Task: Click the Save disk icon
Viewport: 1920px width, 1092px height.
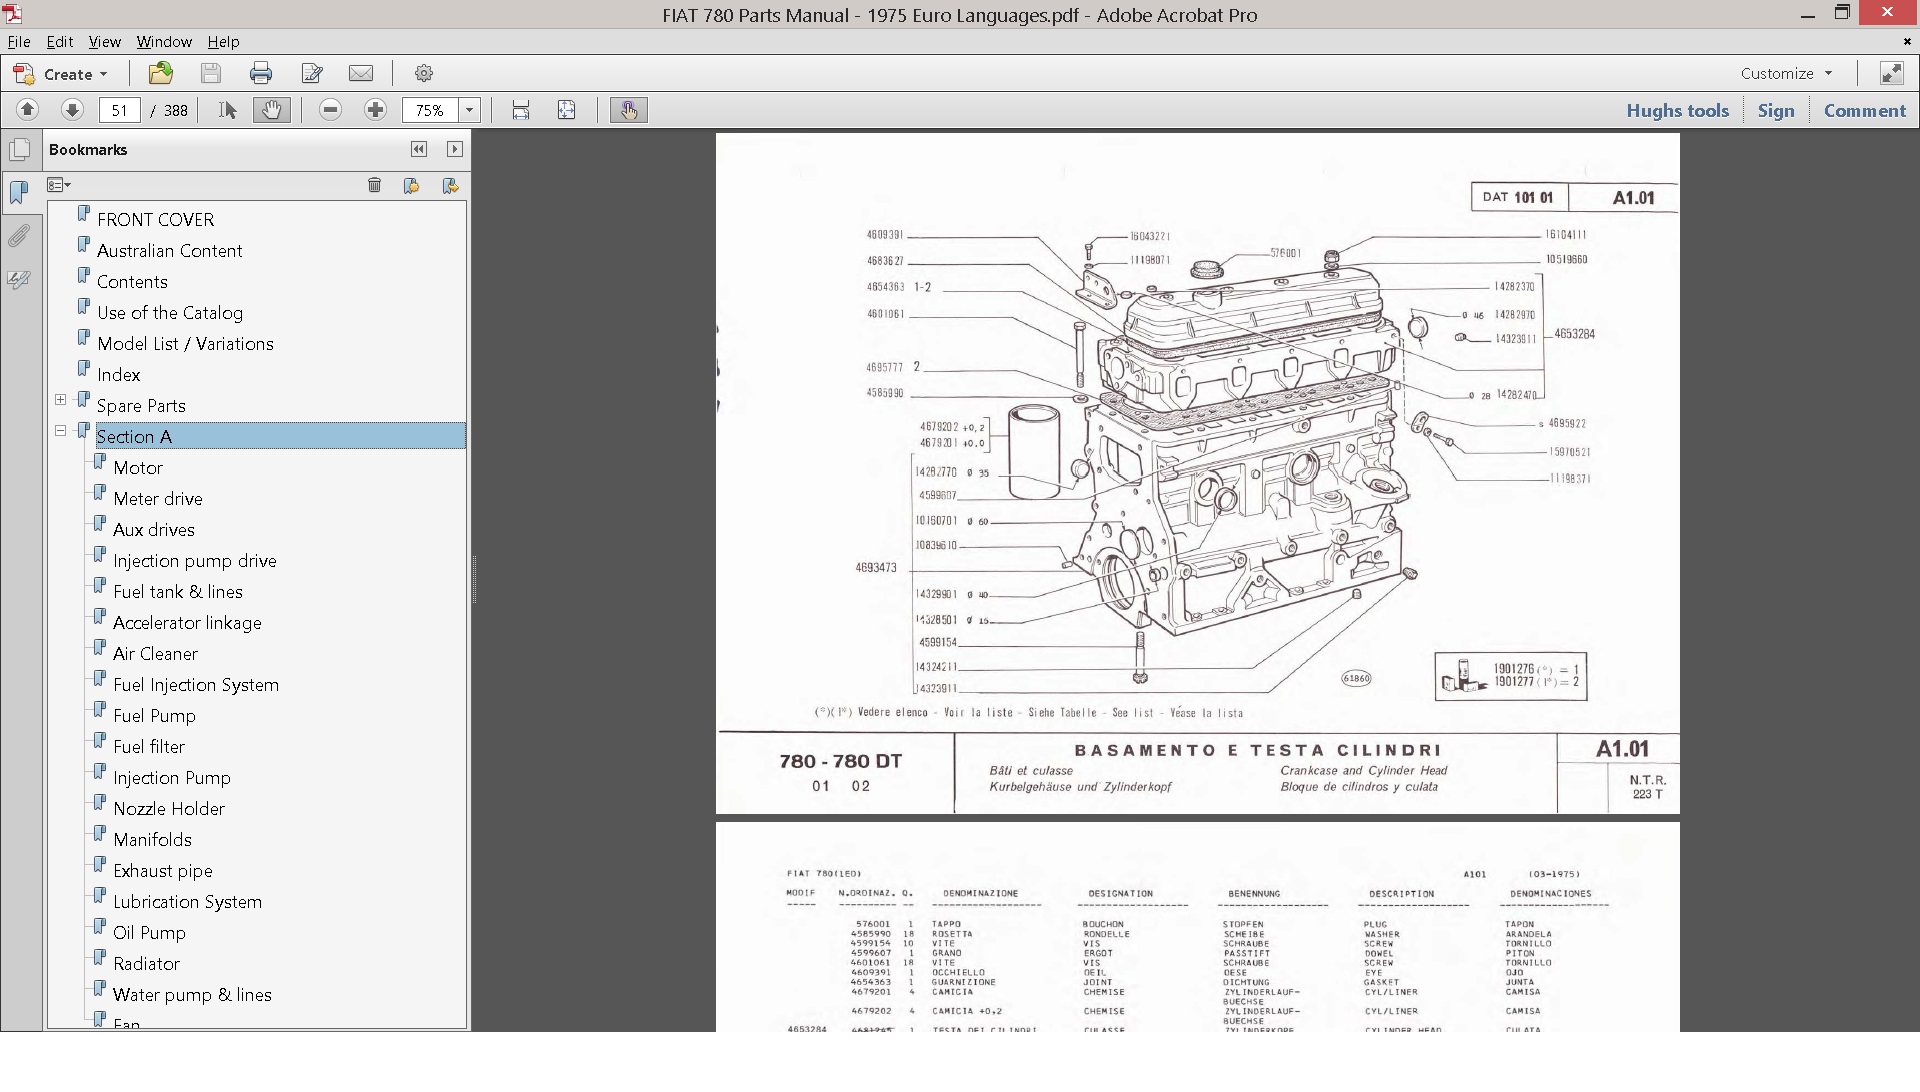Action: click(x=210, y=73)
